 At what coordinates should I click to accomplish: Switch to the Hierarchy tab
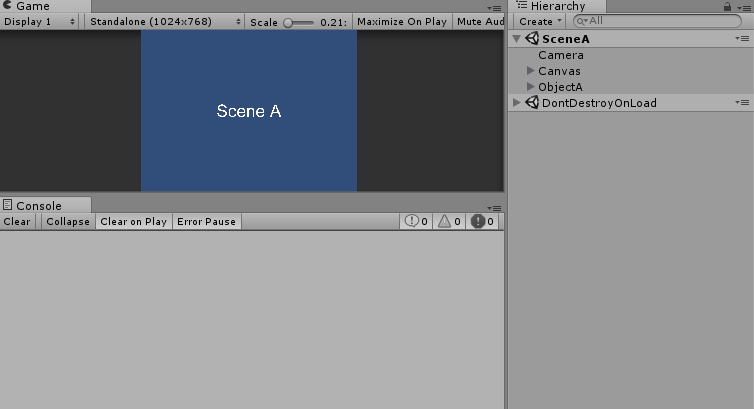pos(558,6)
